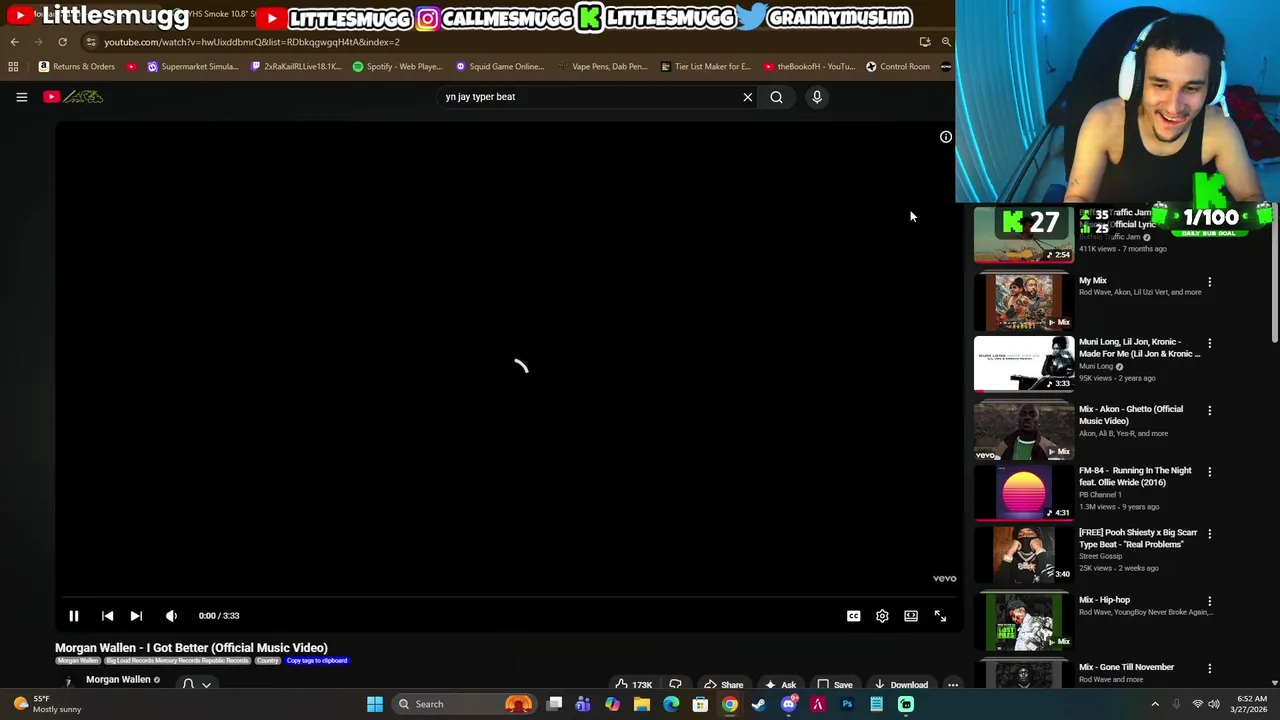Open Morgan Wallen channel name
The width and height of the screenshot is (1280, 720).
pos(118,680)
